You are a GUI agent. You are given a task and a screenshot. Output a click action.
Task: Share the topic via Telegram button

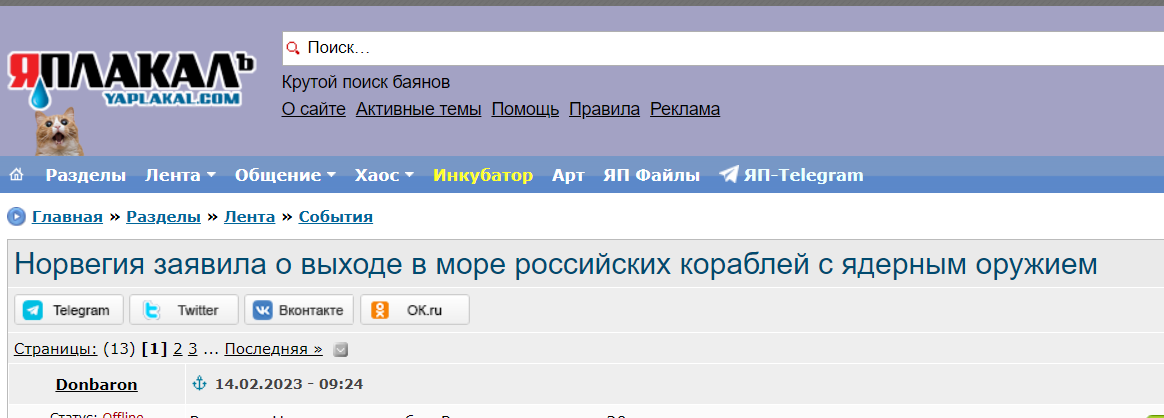coord(69,310)
